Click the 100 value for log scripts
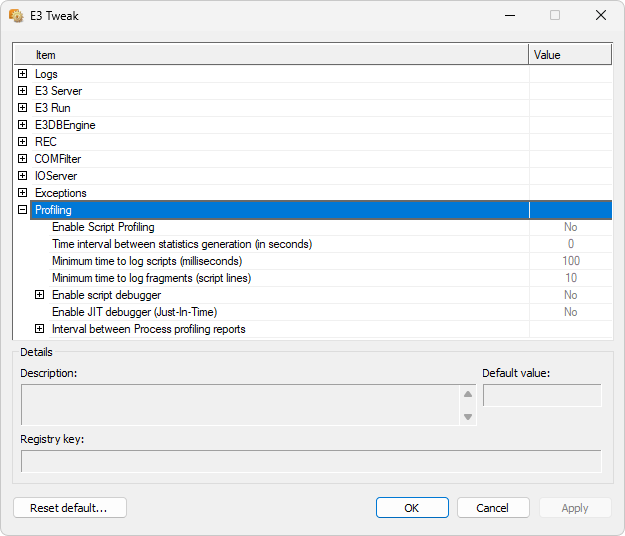 pyautogui.click(x=571, y=261)
